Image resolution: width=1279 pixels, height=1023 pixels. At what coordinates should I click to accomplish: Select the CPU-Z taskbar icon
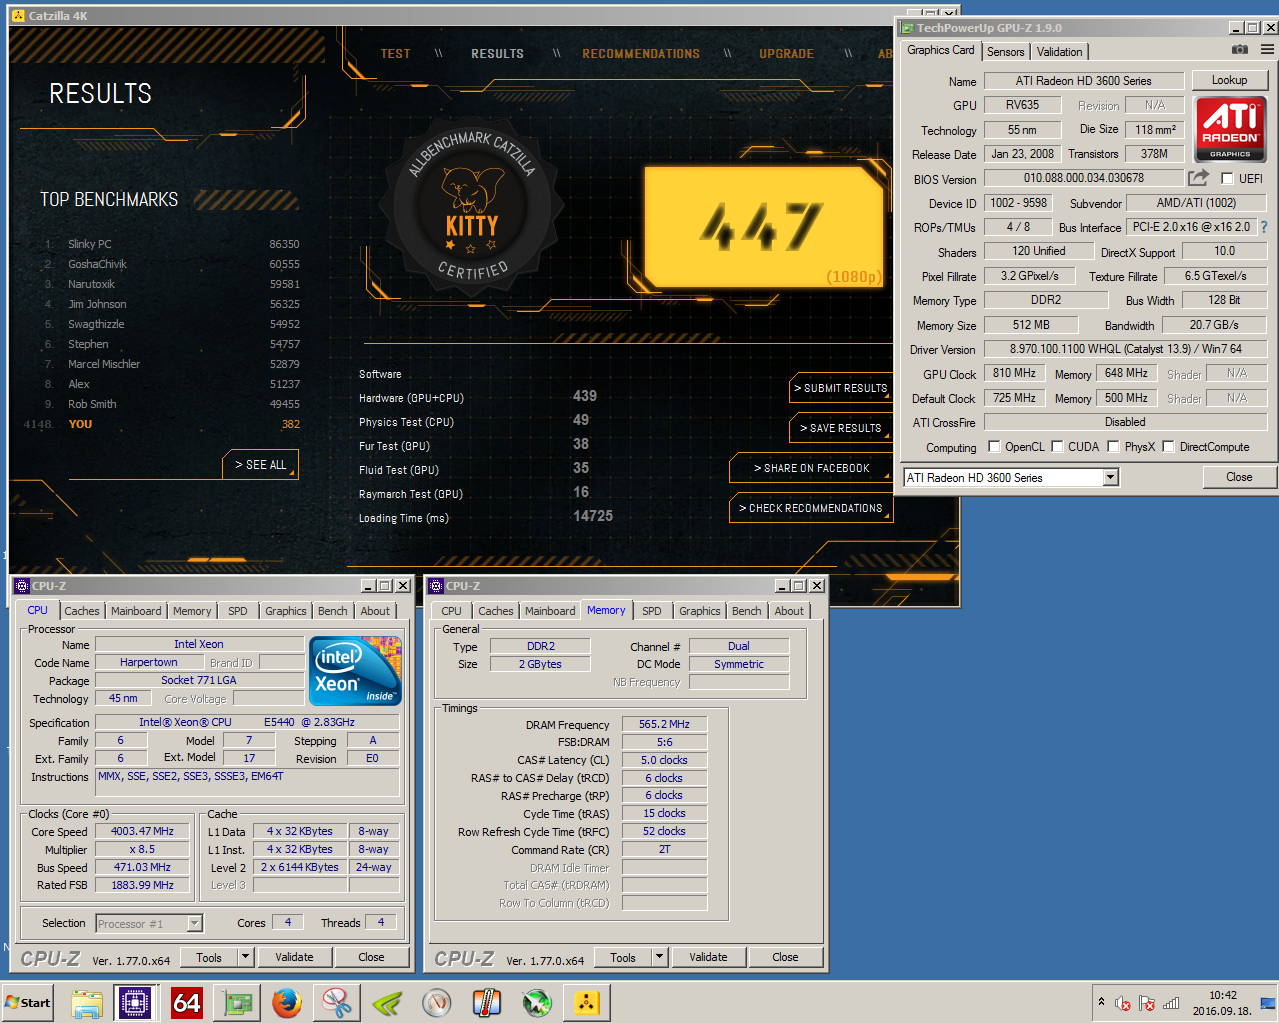(134, 1003)
